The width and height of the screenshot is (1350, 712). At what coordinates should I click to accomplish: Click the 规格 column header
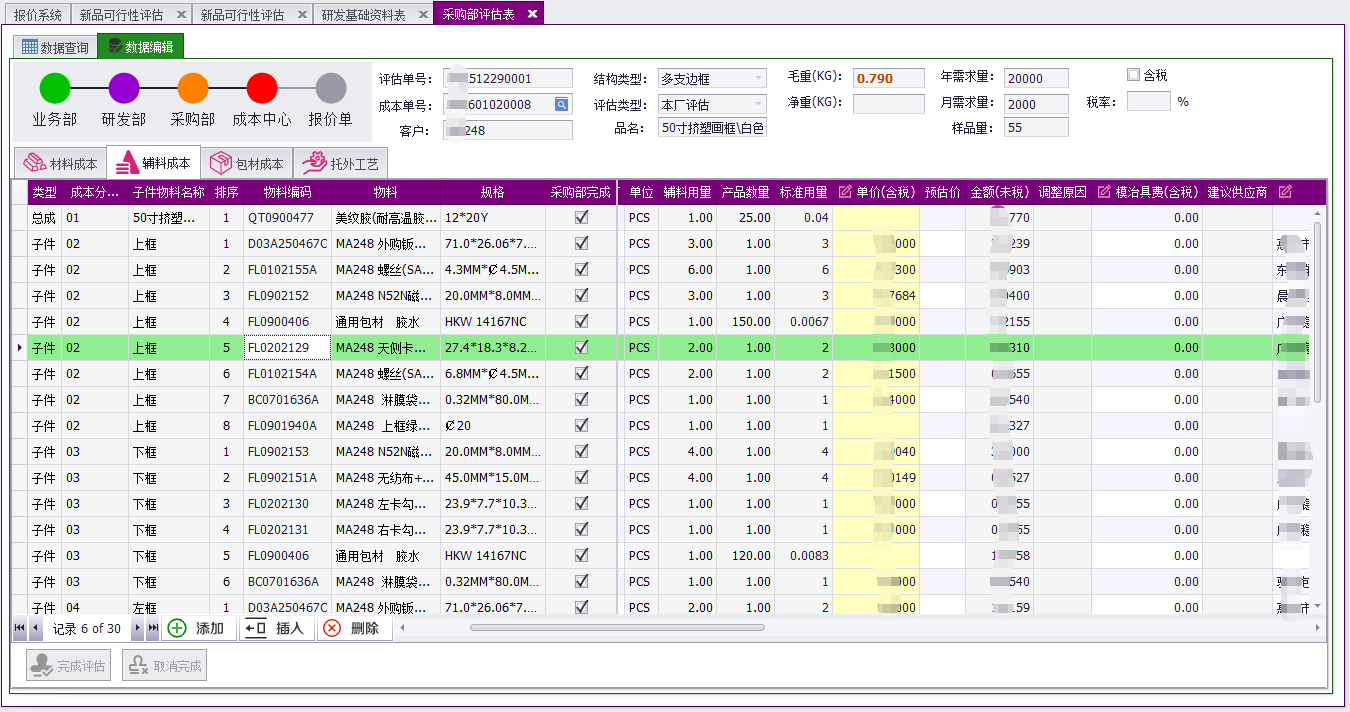point(493,192)
